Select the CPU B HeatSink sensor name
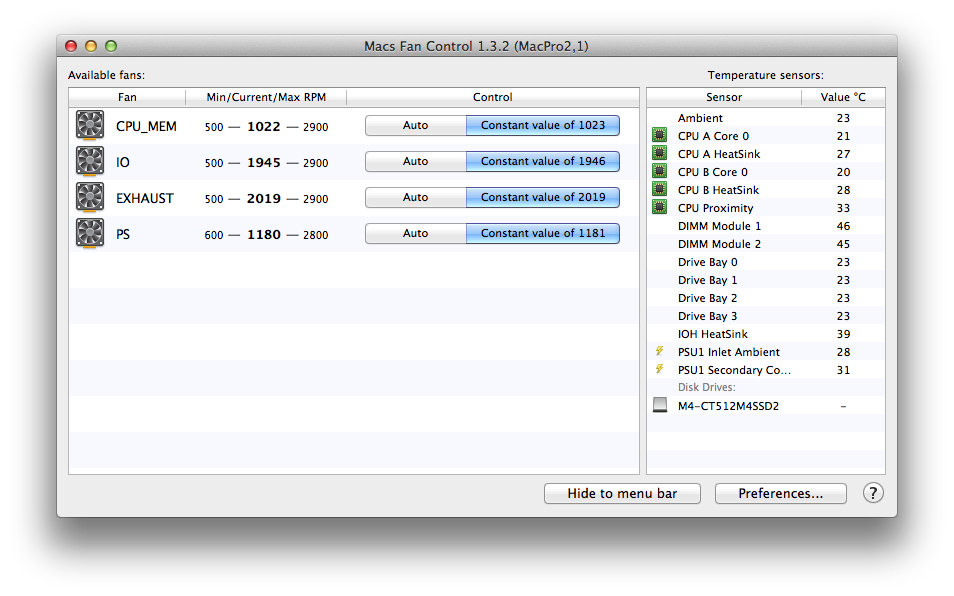The image size is (954, 596). [x=719, y=190]
